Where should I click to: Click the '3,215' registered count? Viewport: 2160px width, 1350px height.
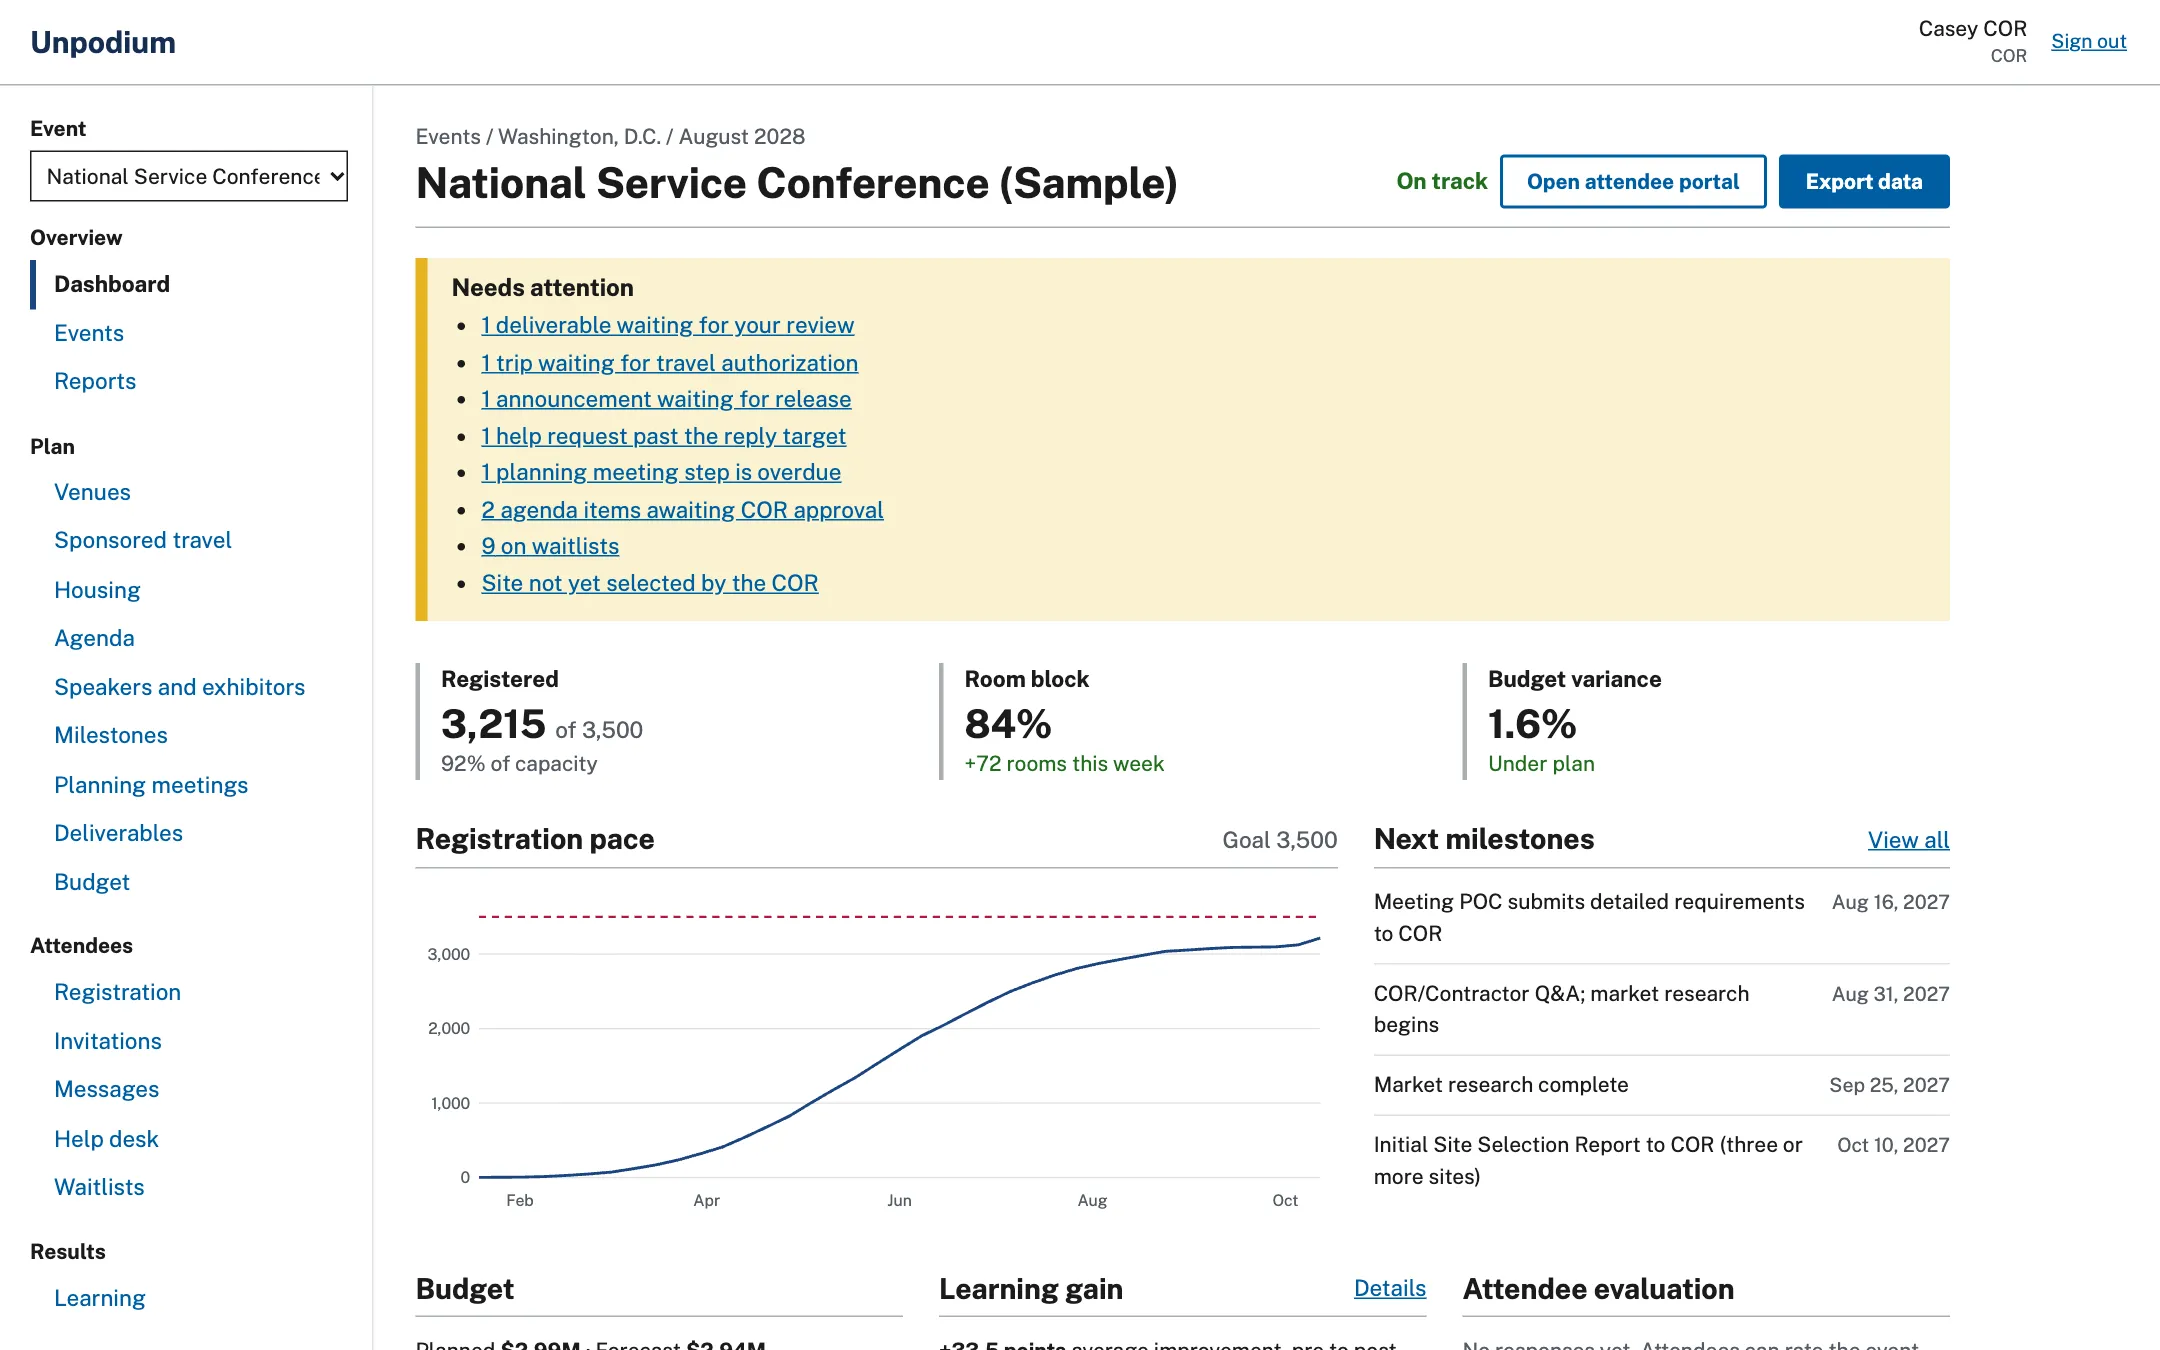point(493,724)
